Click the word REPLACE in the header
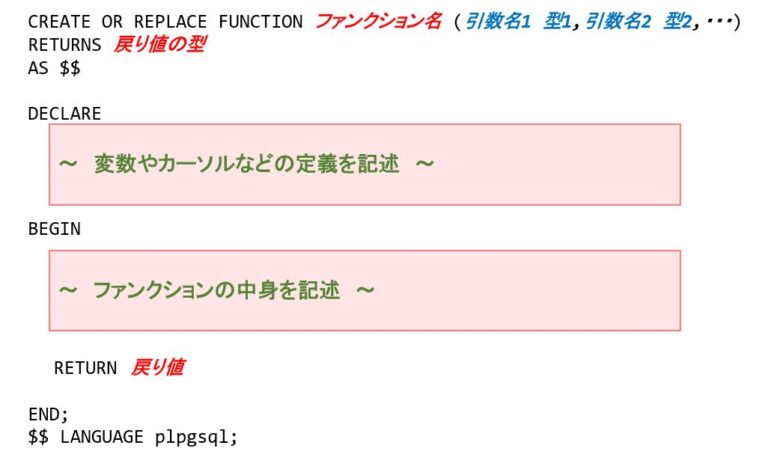The height and width of the screenshot is (469, 768). click(x=168, y=21)
